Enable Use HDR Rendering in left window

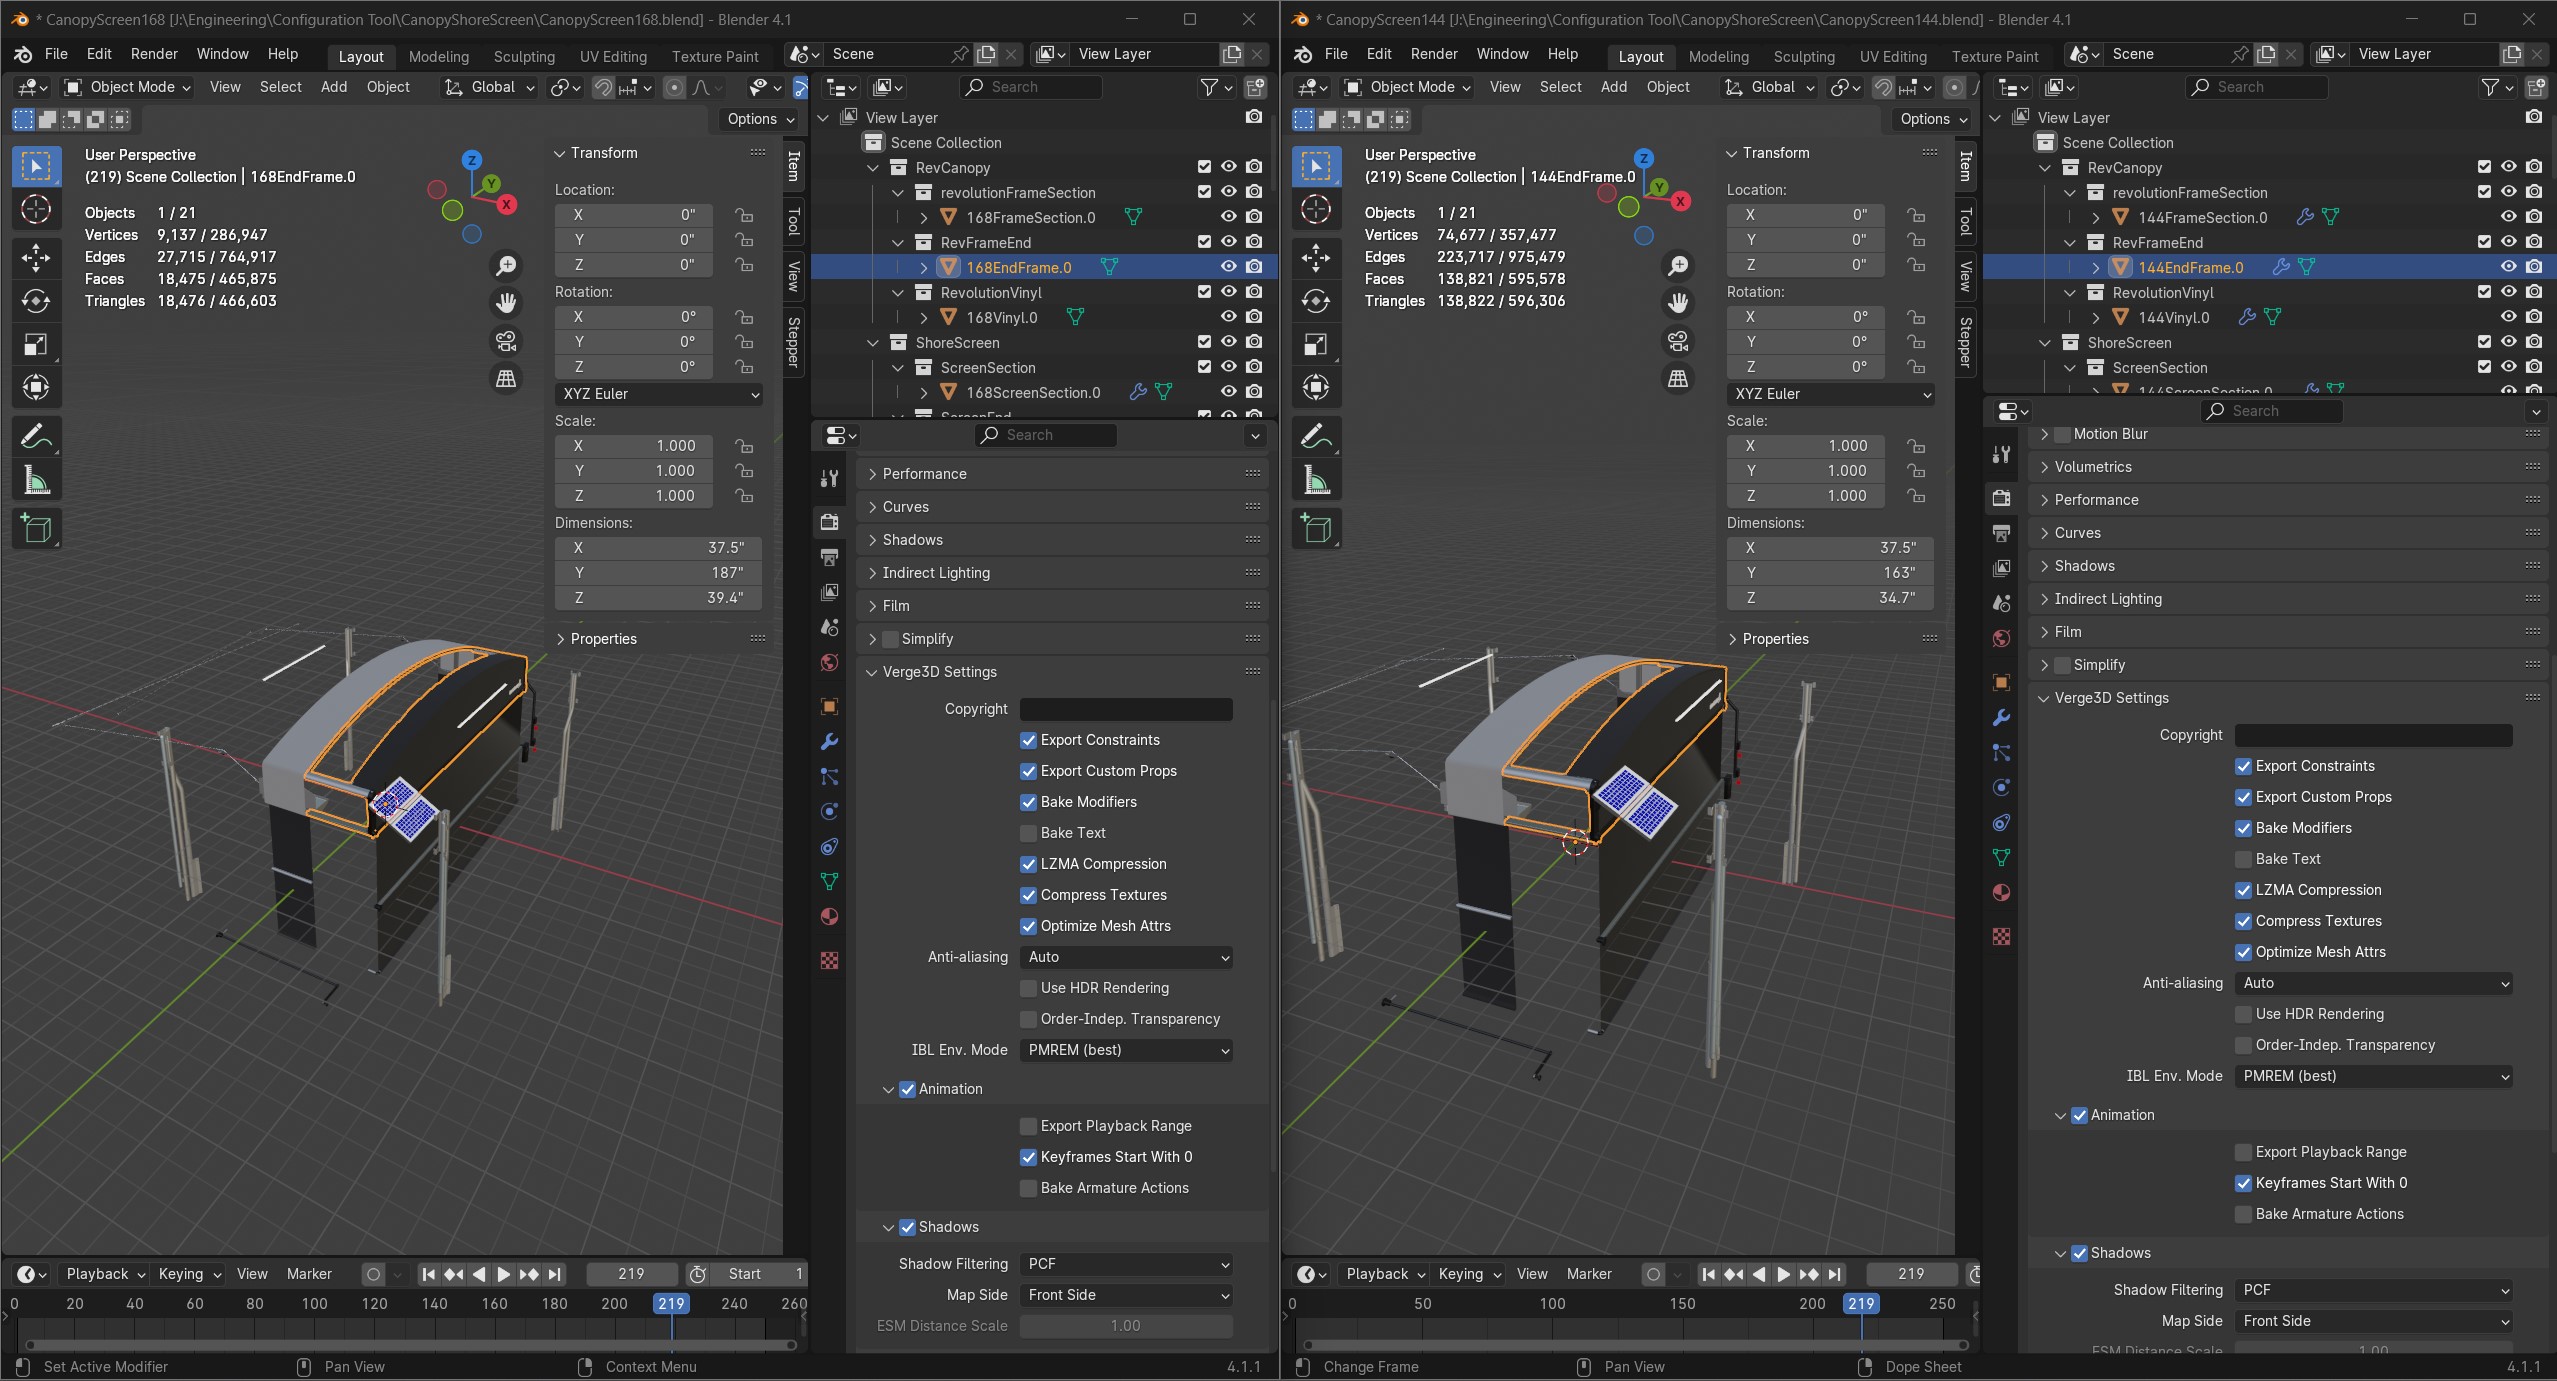pos(1028,988)
